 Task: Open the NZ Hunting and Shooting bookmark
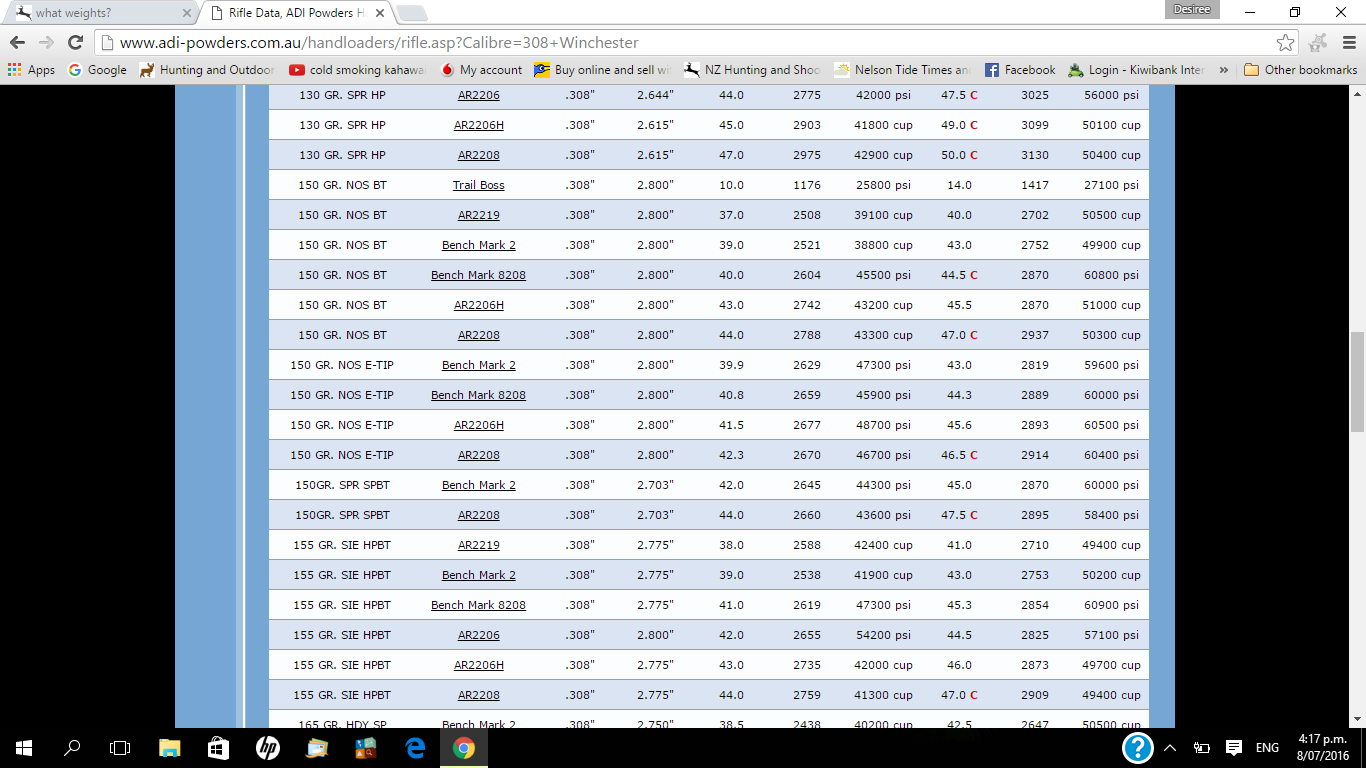(753, 70)
